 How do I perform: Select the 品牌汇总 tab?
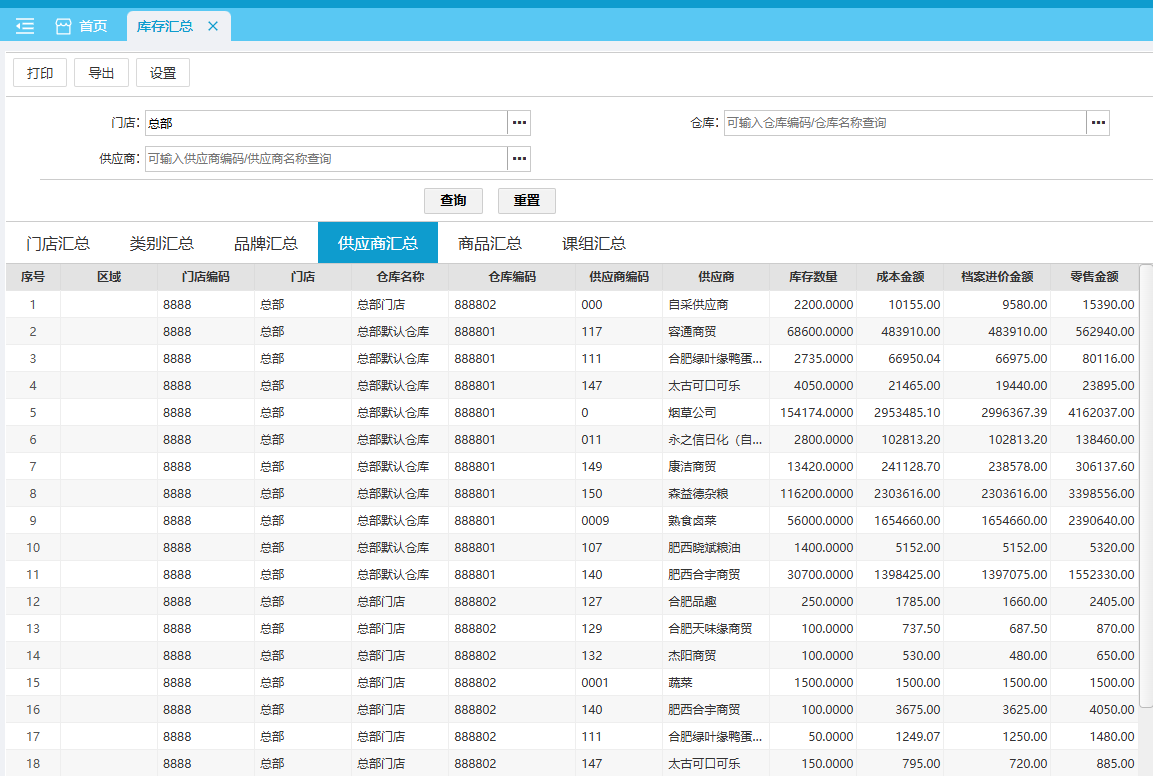click(266, 243)
